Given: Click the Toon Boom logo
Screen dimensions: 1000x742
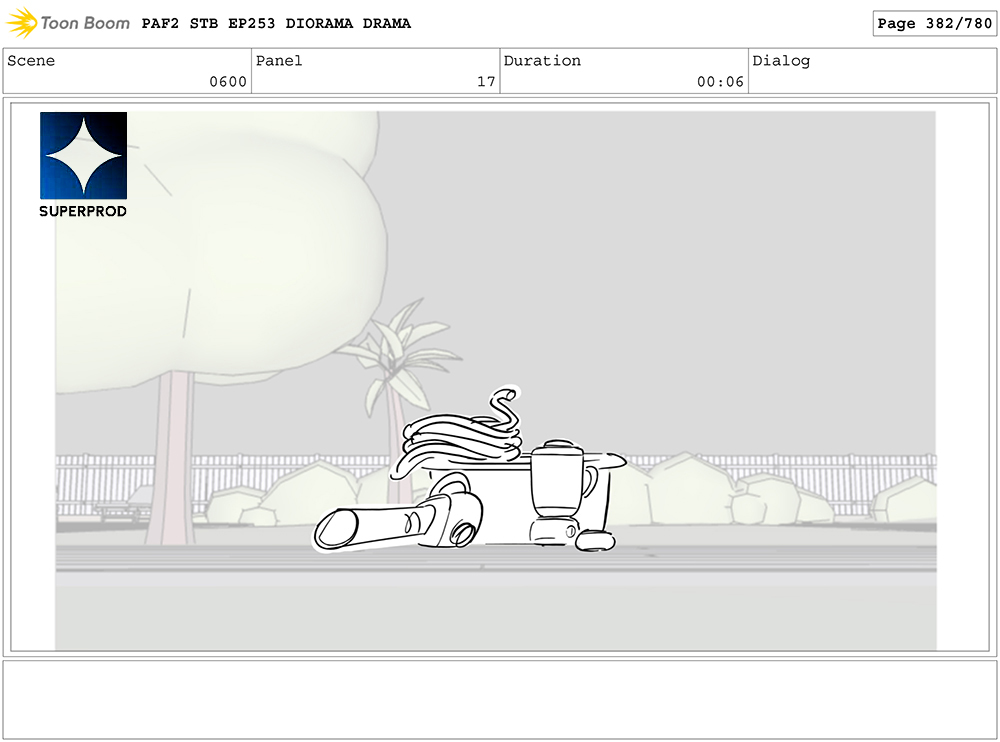Looking at the screenshot, I should click(x=68, y=23).
